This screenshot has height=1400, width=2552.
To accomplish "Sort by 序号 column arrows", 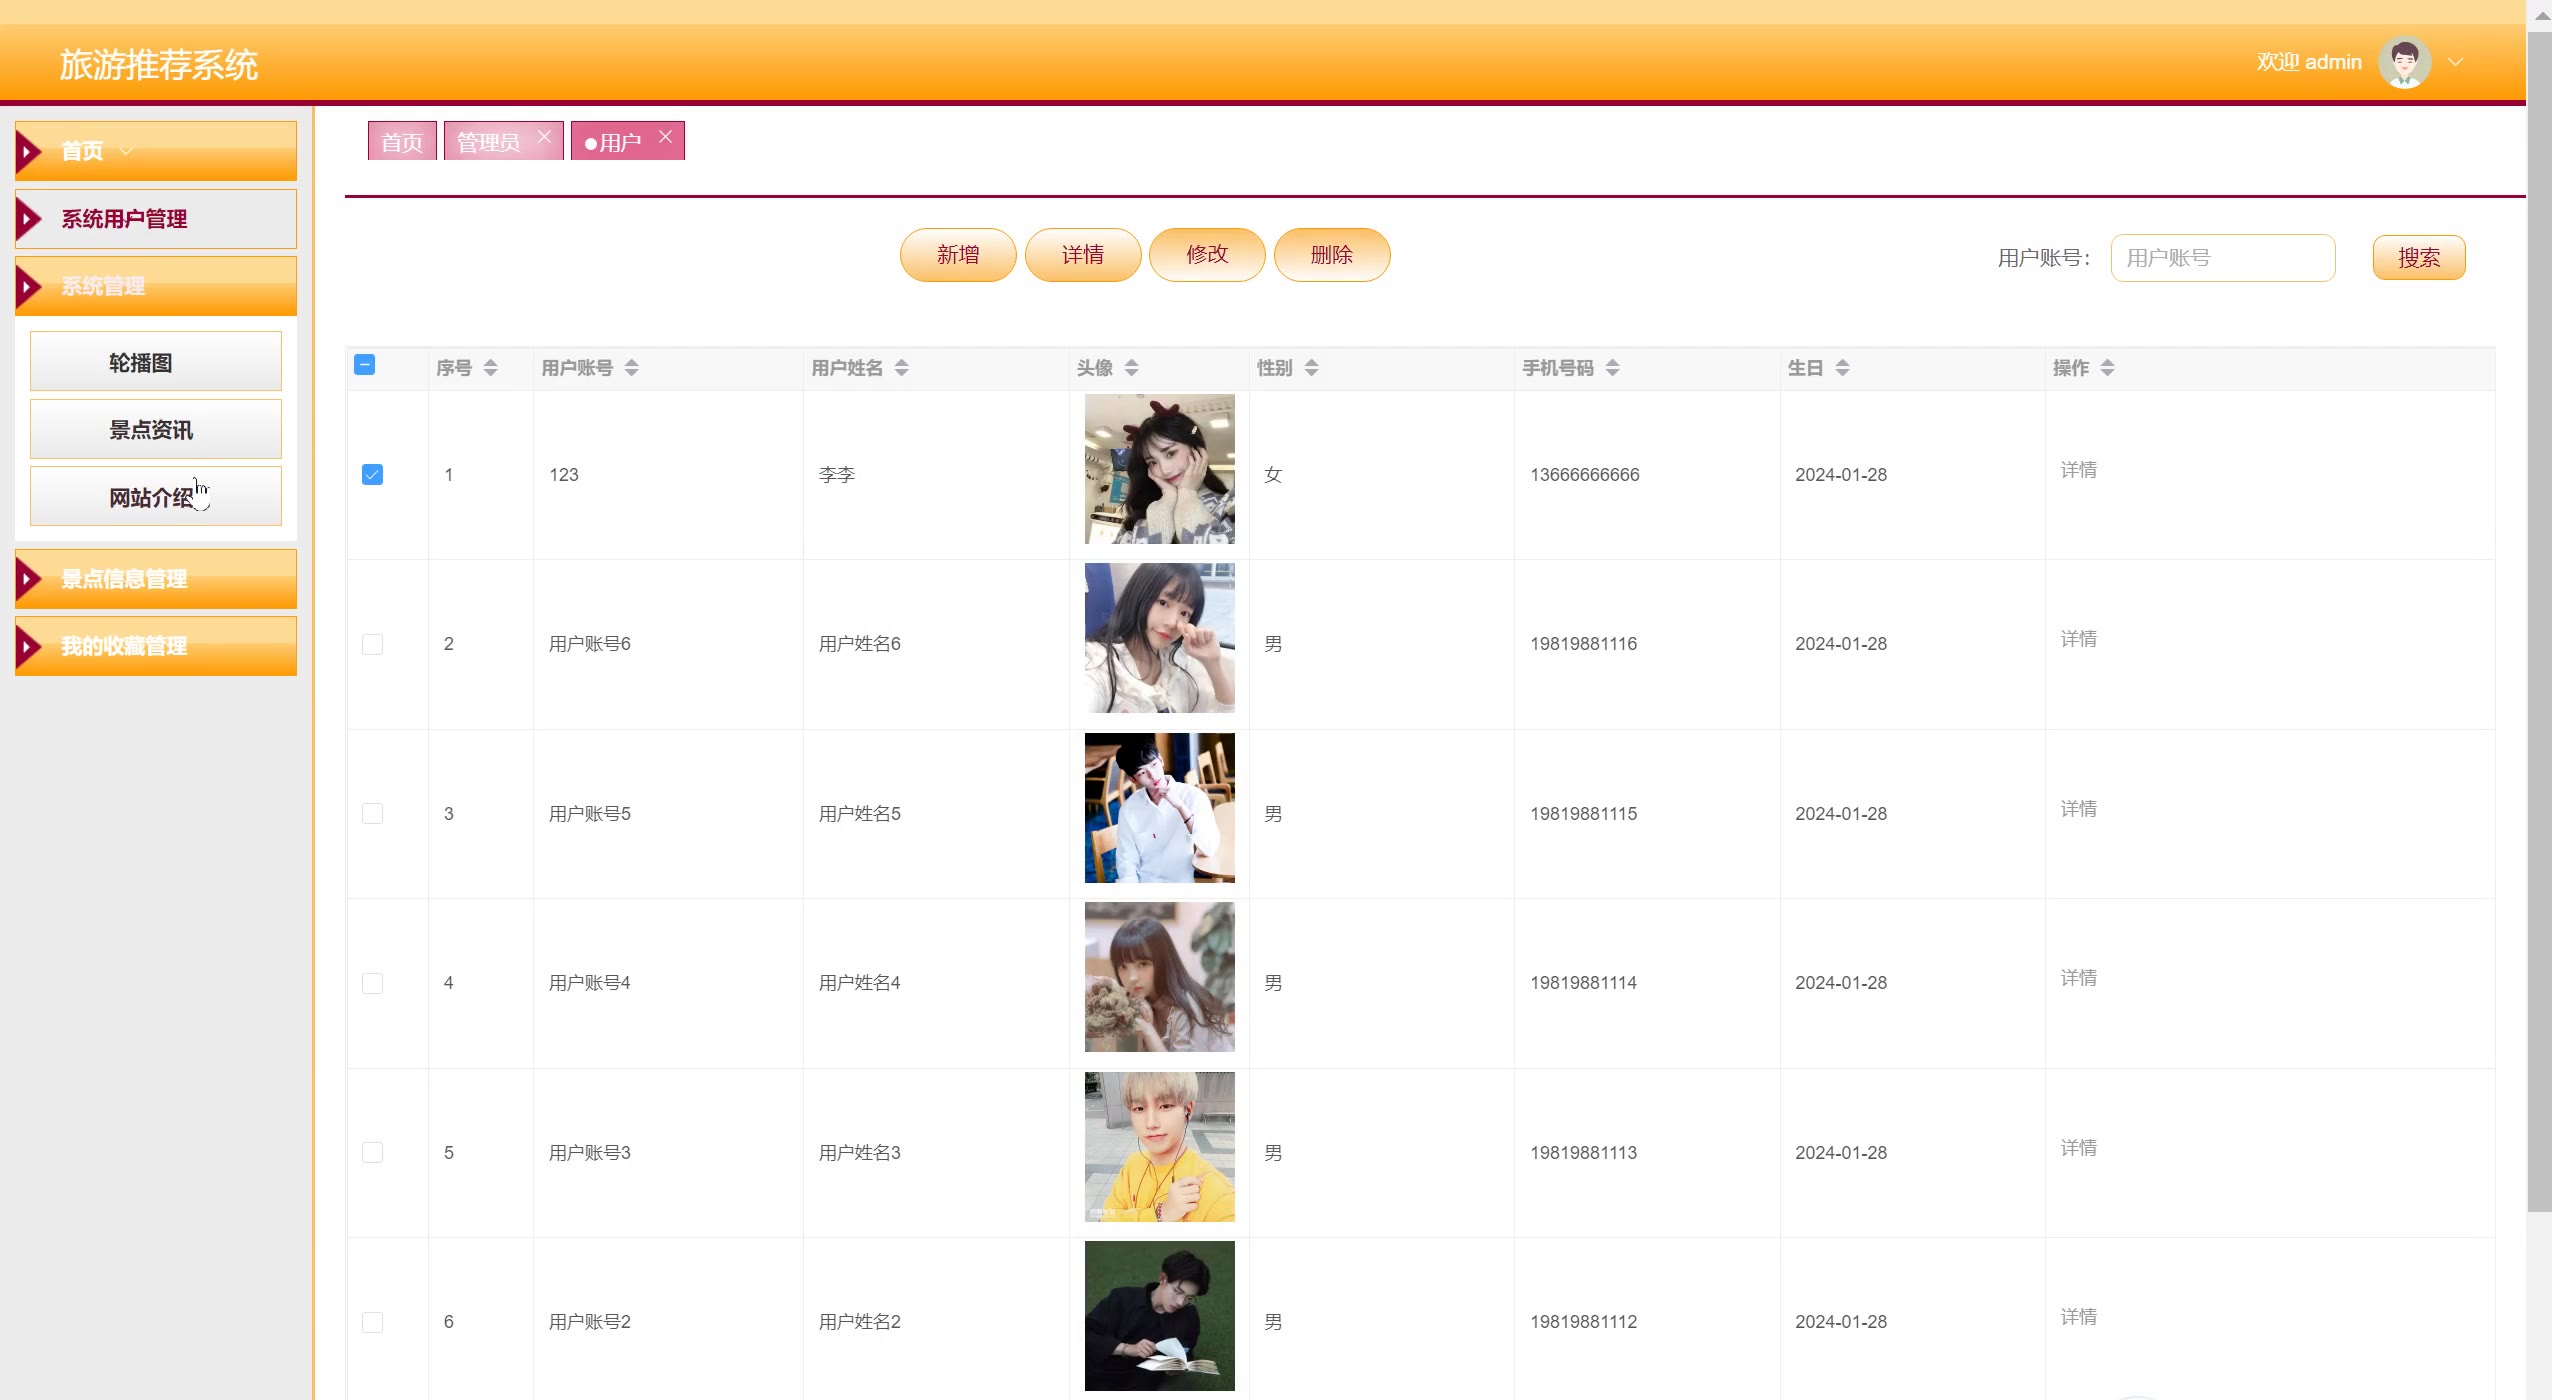I will click(x=490, y=368).
